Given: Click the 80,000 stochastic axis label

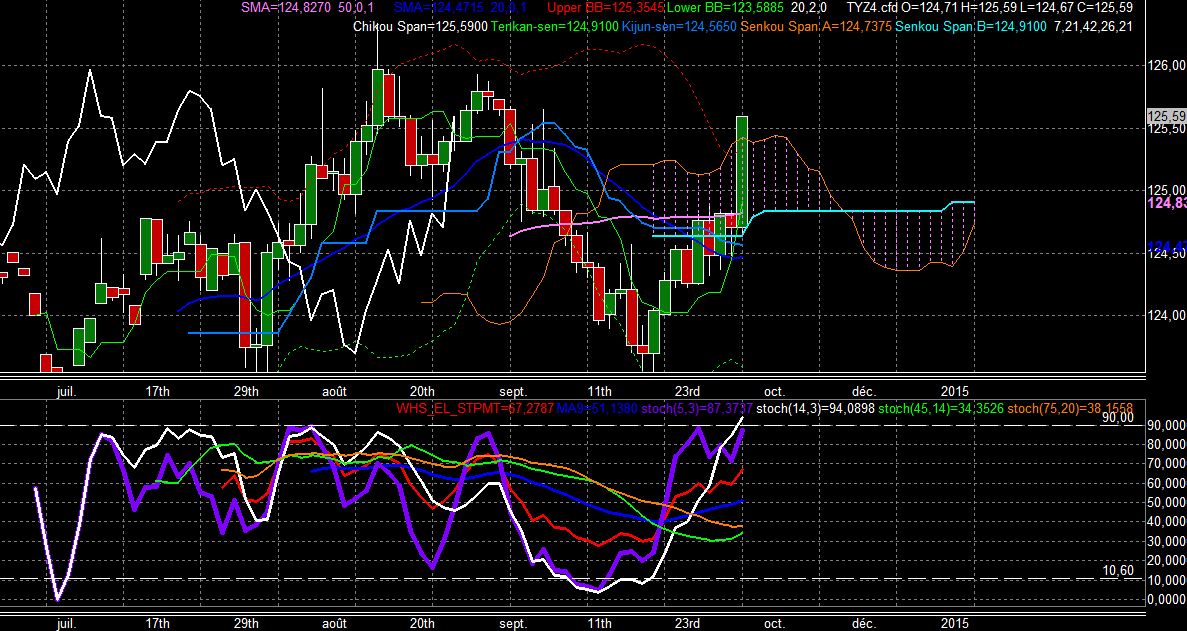Looking at the screenshot, I should coord(1166,444).
